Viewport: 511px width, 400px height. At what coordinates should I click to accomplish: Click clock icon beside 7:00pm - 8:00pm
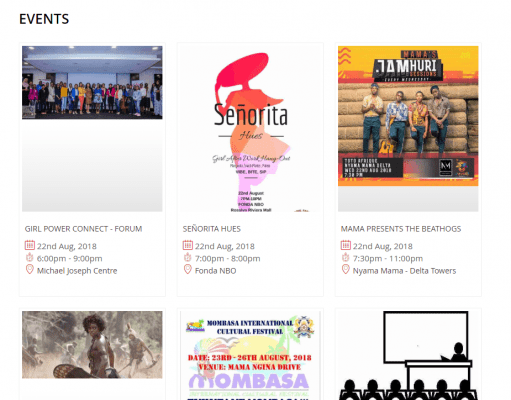188,258
